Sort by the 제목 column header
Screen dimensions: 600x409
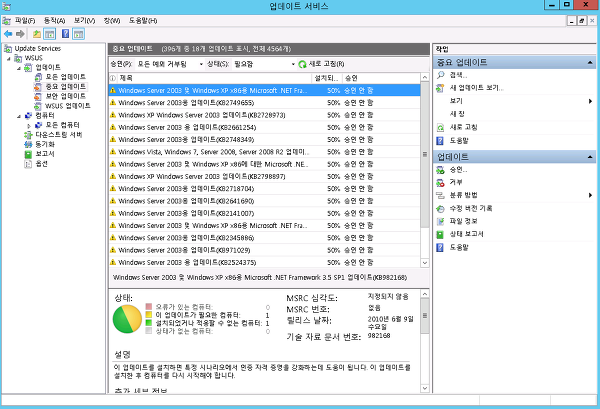pos(214,78)
